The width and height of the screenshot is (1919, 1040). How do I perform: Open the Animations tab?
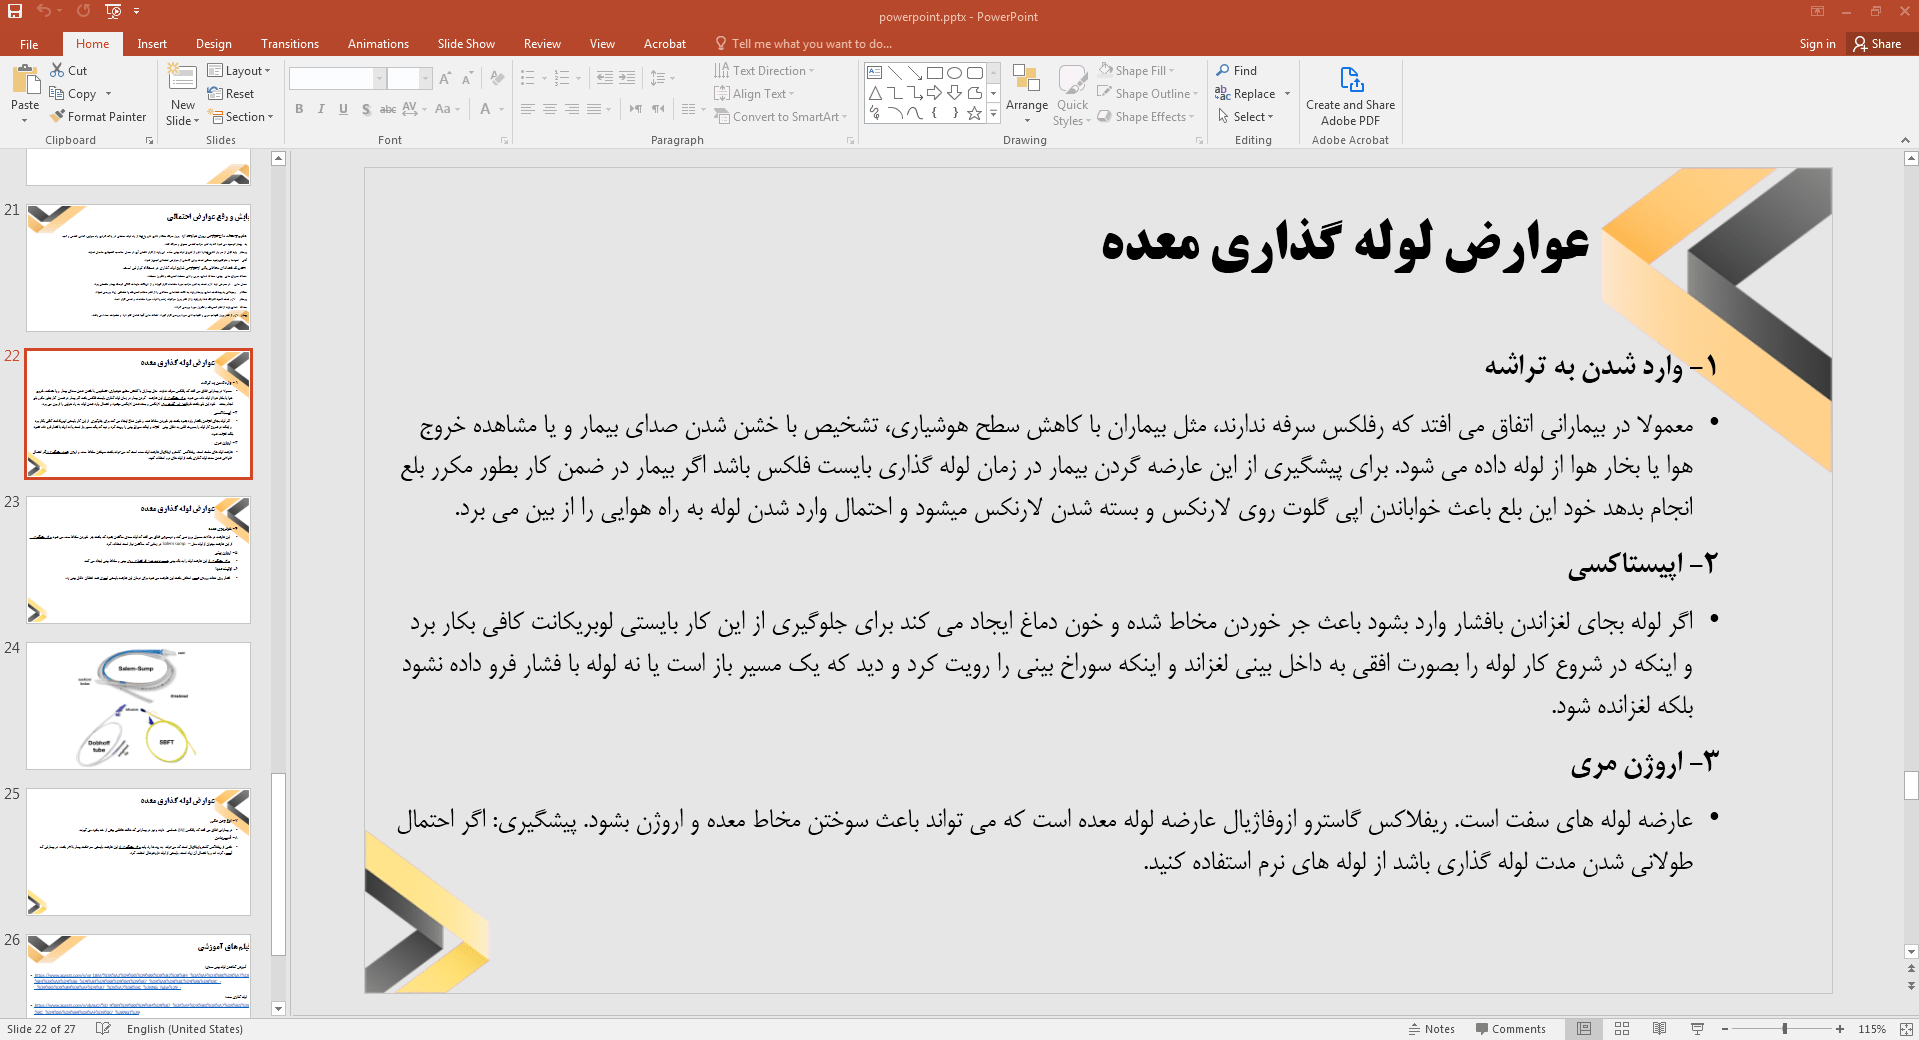point(378,44)
